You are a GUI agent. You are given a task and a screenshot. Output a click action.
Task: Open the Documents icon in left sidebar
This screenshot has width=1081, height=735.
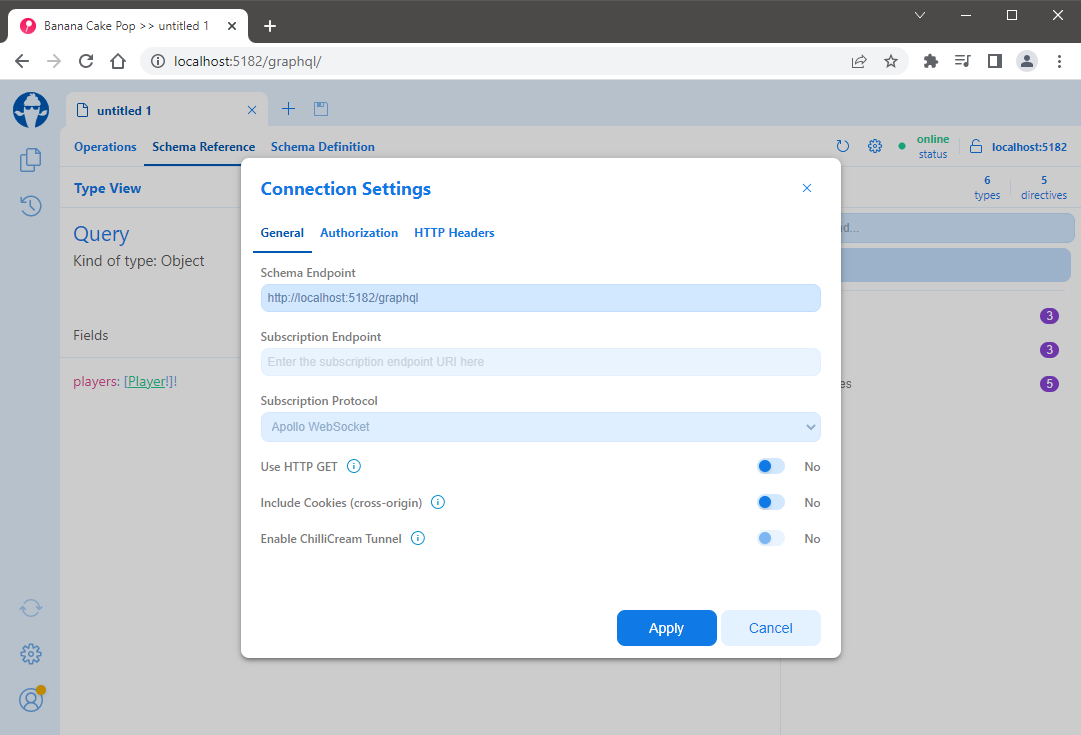point(31,159)
